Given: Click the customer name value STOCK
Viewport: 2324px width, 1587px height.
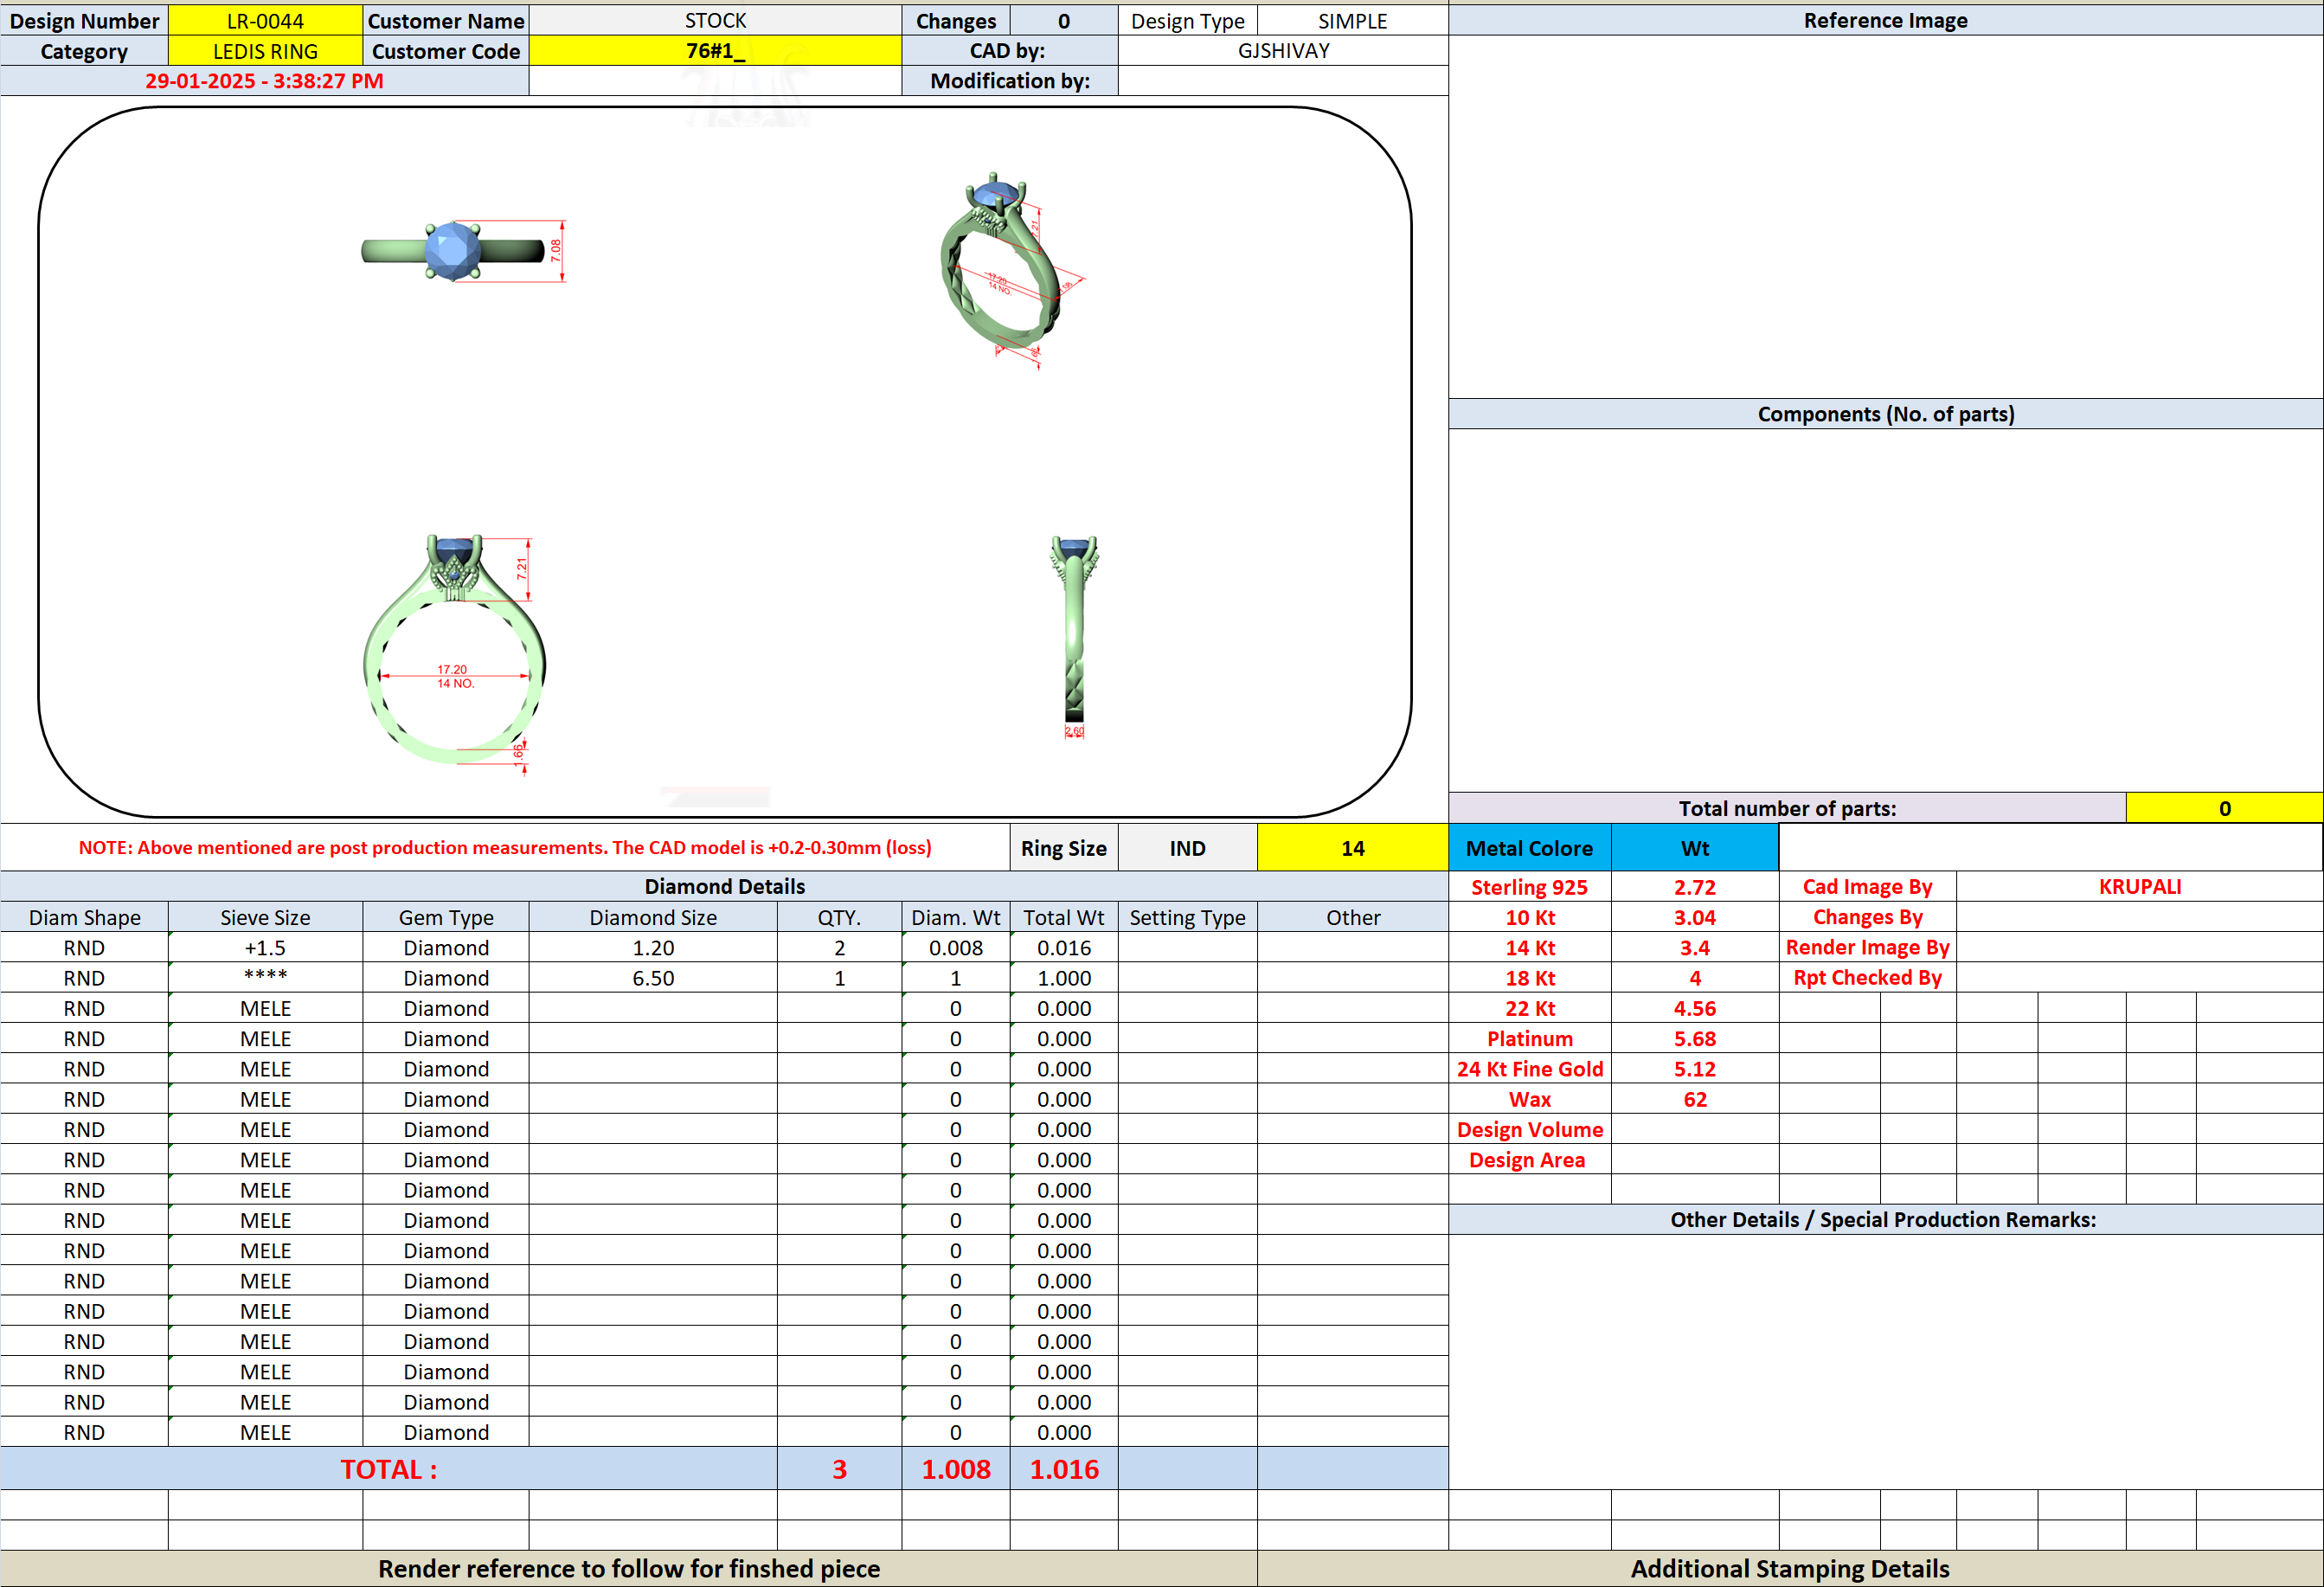Looking at the screenshot, I should point(715,21).
